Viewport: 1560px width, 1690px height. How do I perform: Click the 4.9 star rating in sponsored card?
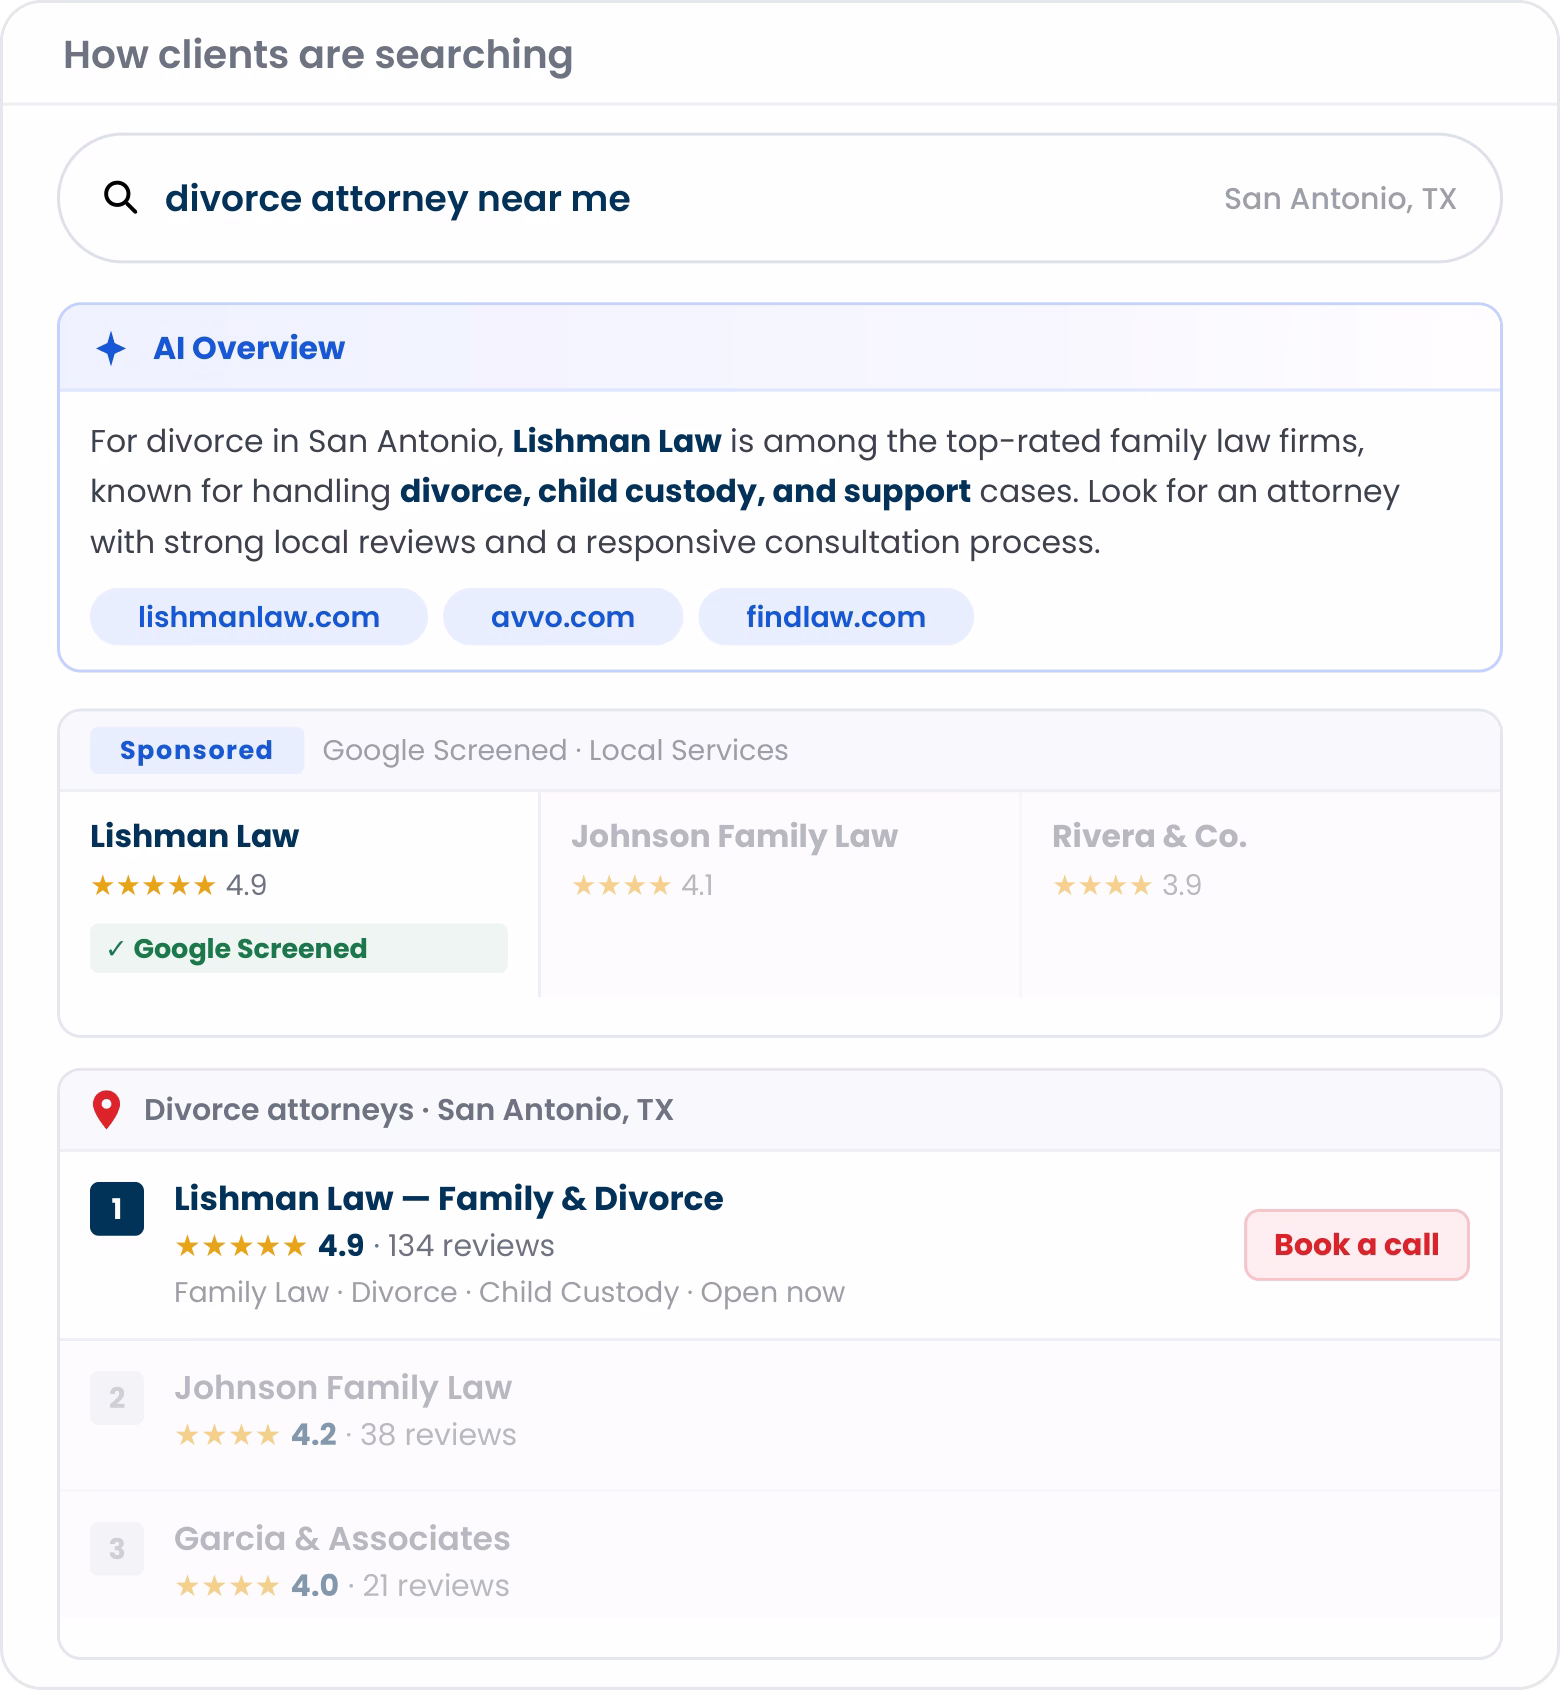178,885
